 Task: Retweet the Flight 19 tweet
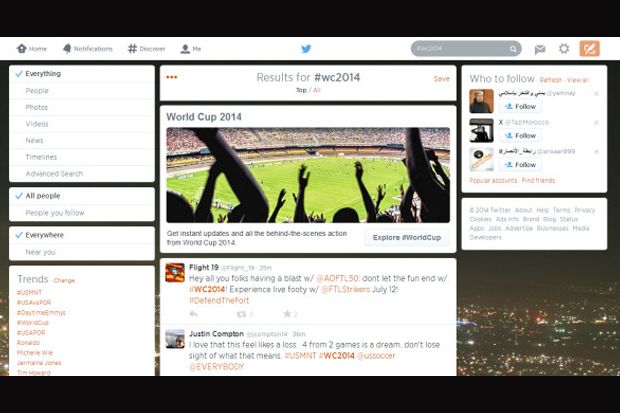click(x=241, y=314)
